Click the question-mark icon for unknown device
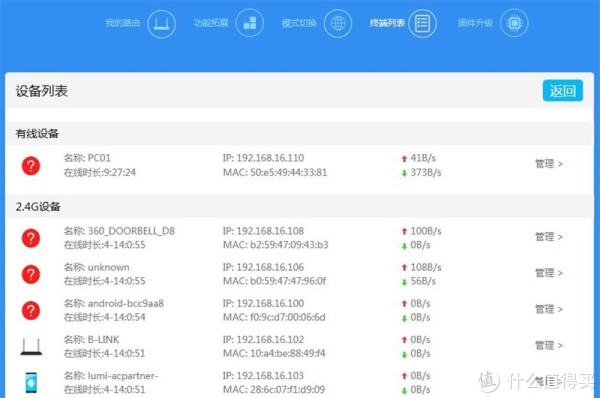This screenshot has height=398, width=600. pyautogui.click(x=31, y=274)
